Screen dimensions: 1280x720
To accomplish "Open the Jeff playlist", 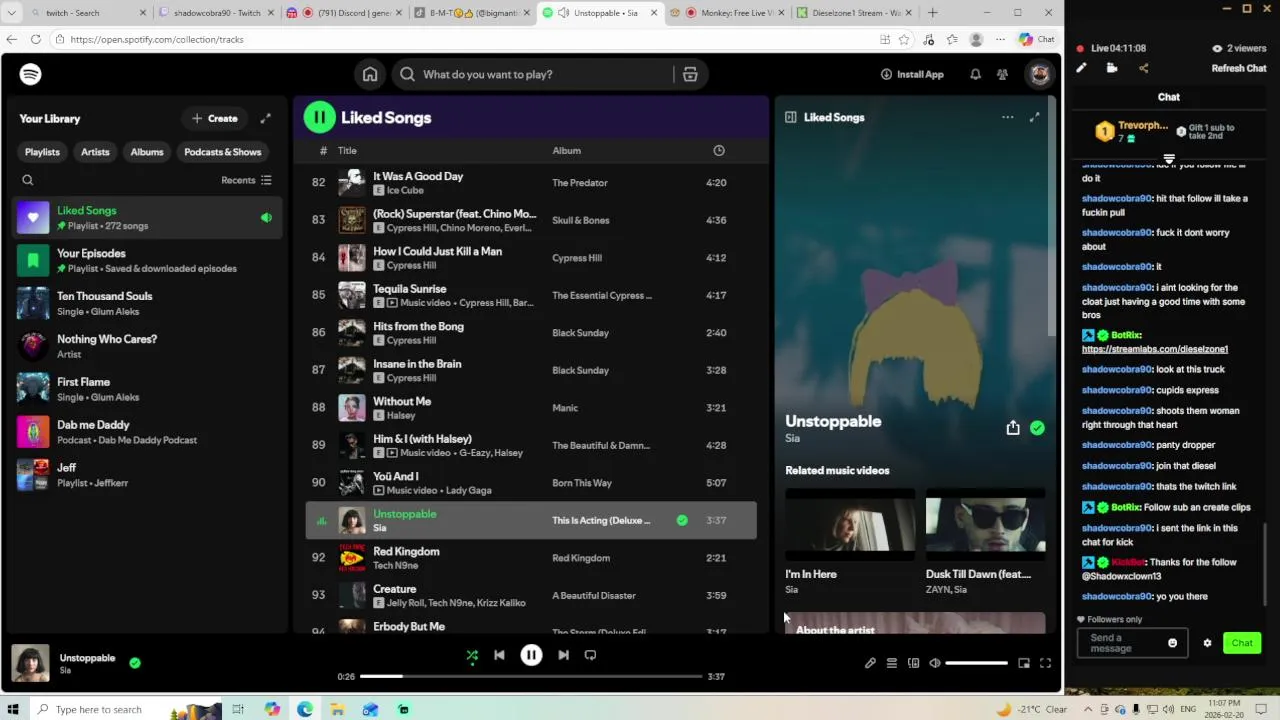I will tap(148, 475).
